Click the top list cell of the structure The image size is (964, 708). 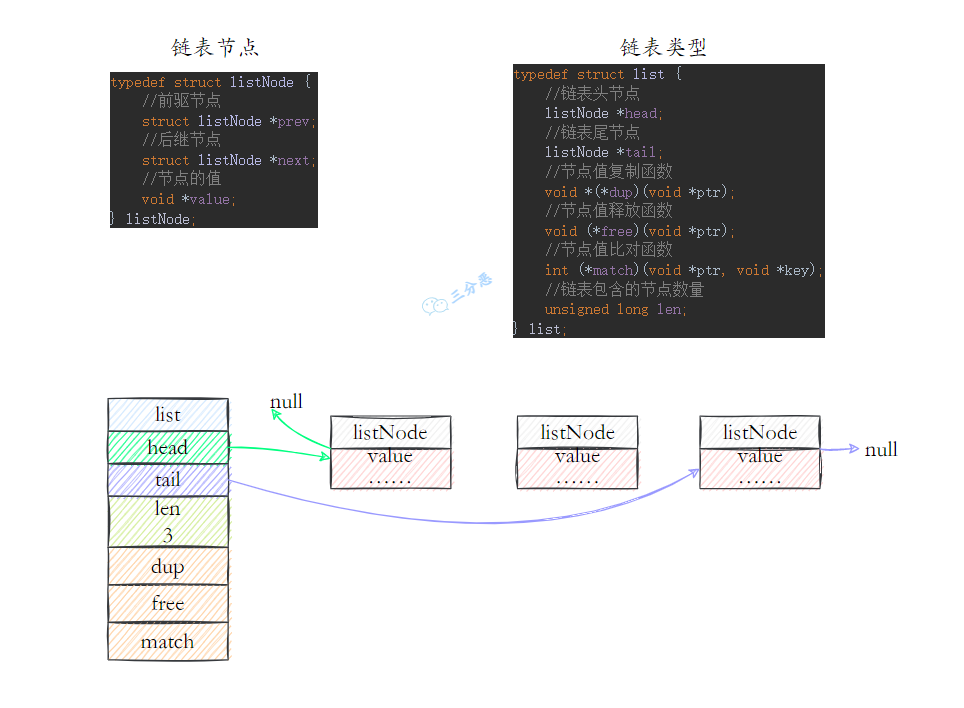pos(167,414)
